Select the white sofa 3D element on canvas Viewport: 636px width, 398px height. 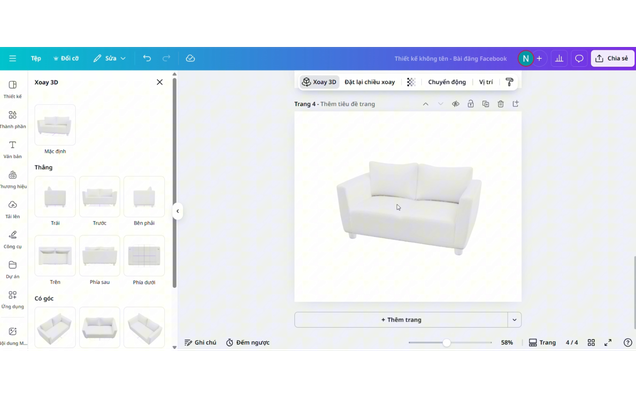click(409, 207)
